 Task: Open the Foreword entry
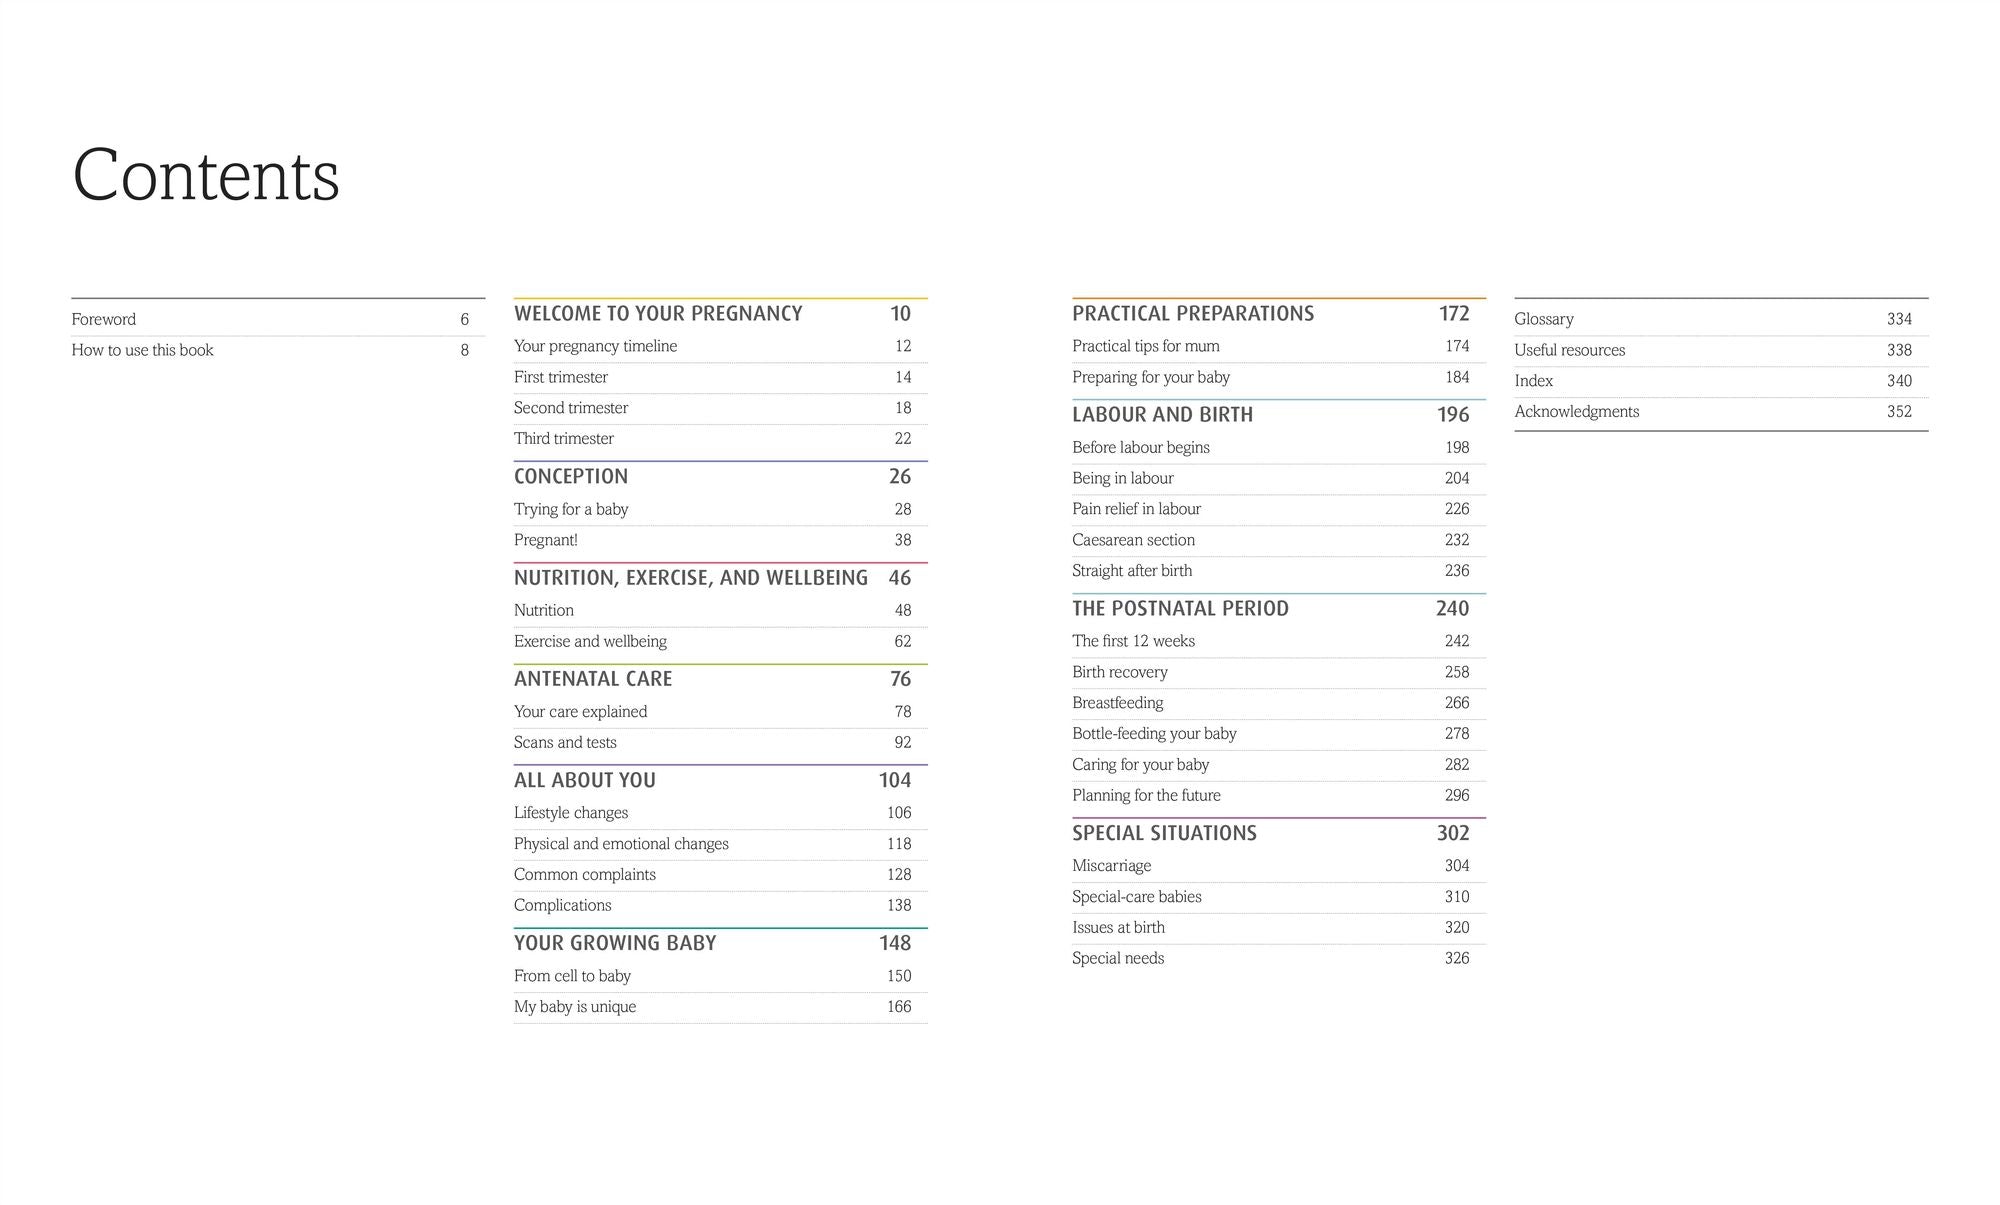click(x=104, y=319)
